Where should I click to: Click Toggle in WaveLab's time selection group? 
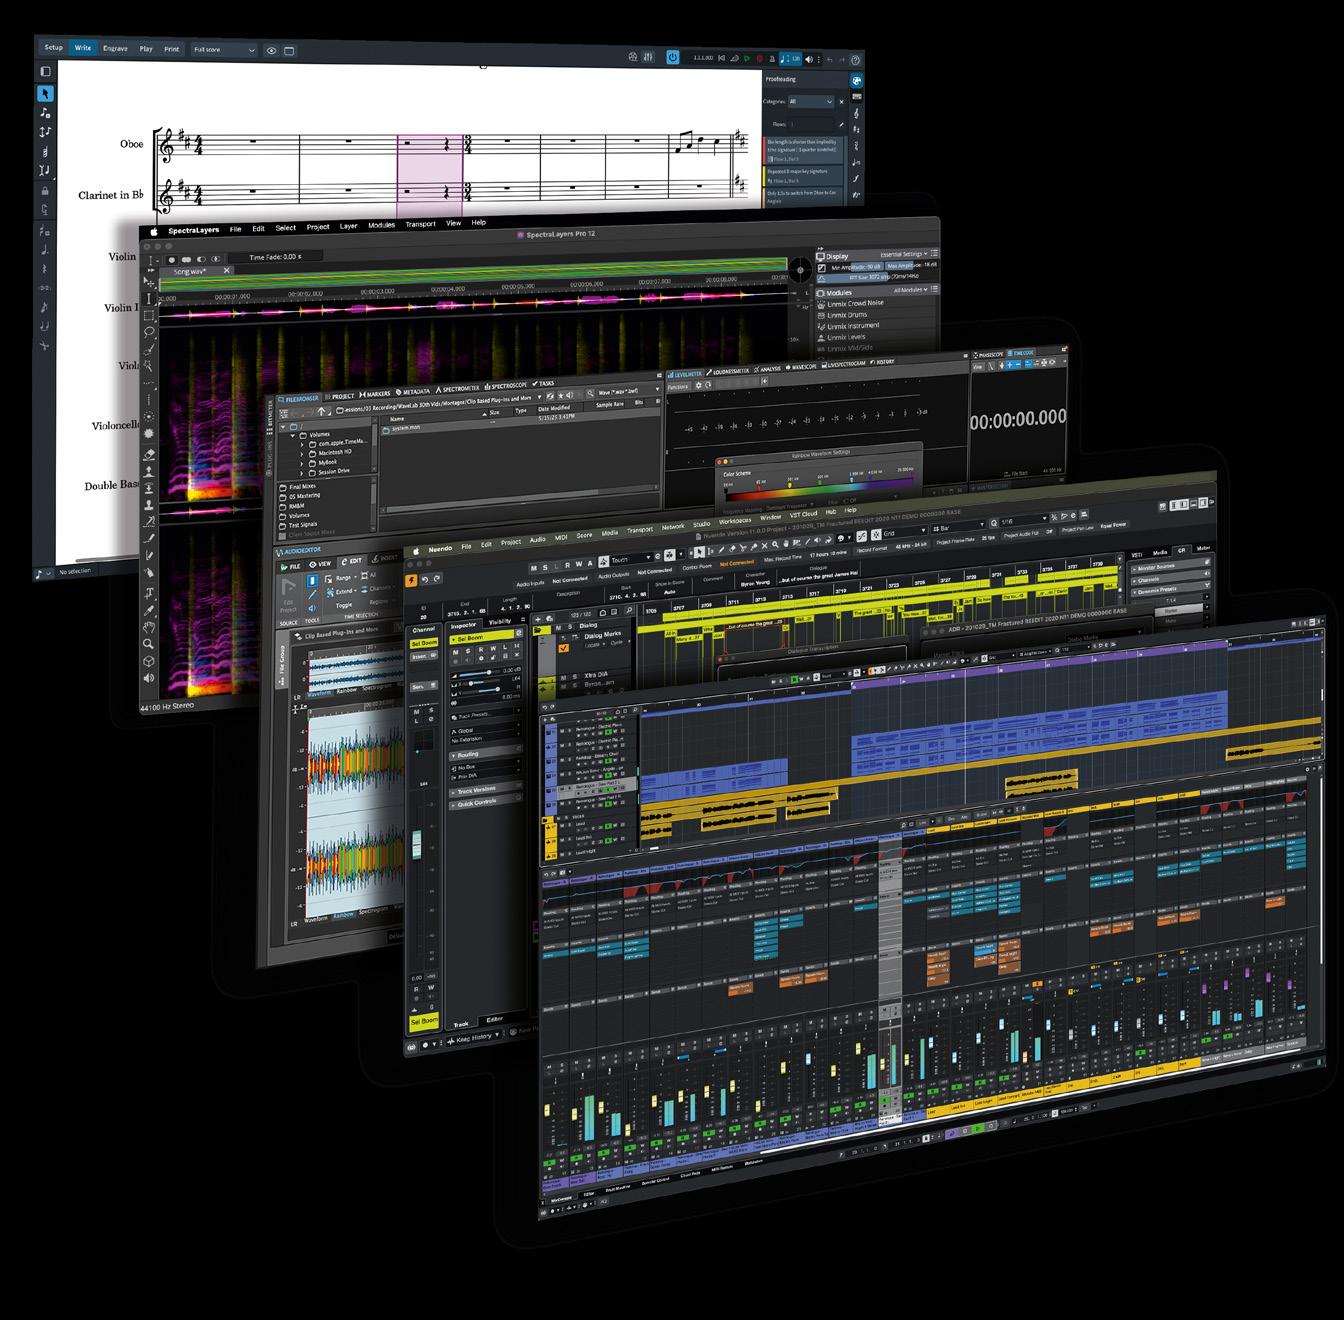[344, 605]
